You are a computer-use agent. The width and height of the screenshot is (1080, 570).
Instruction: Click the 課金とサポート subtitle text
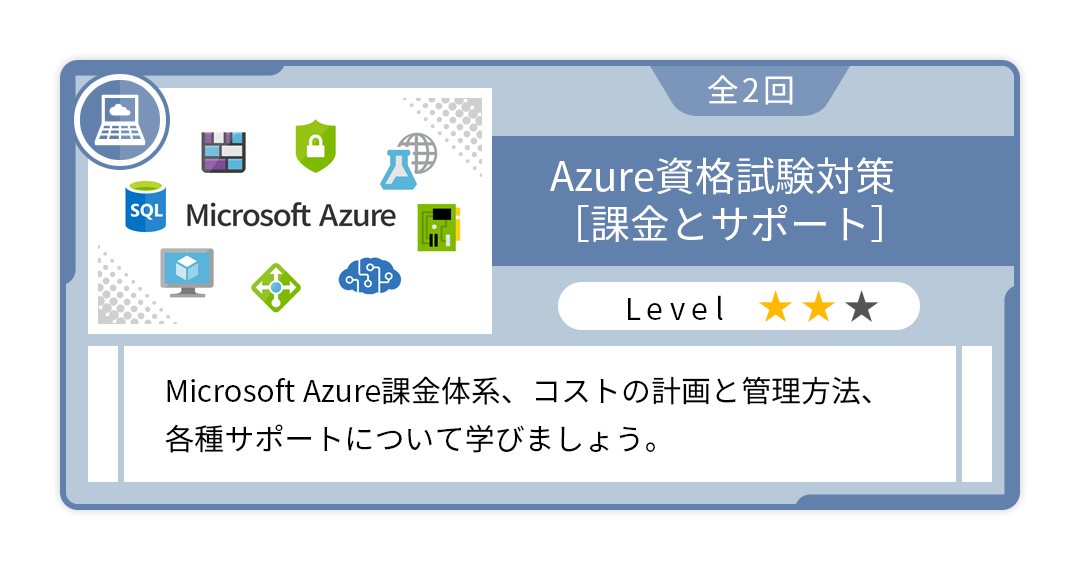(730, 224)
